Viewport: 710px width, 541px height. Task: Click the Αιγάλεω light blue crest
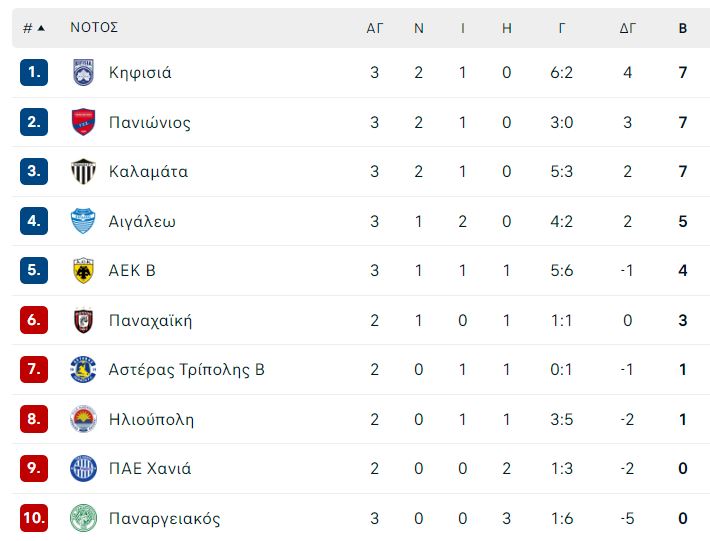tap(83, 221)
